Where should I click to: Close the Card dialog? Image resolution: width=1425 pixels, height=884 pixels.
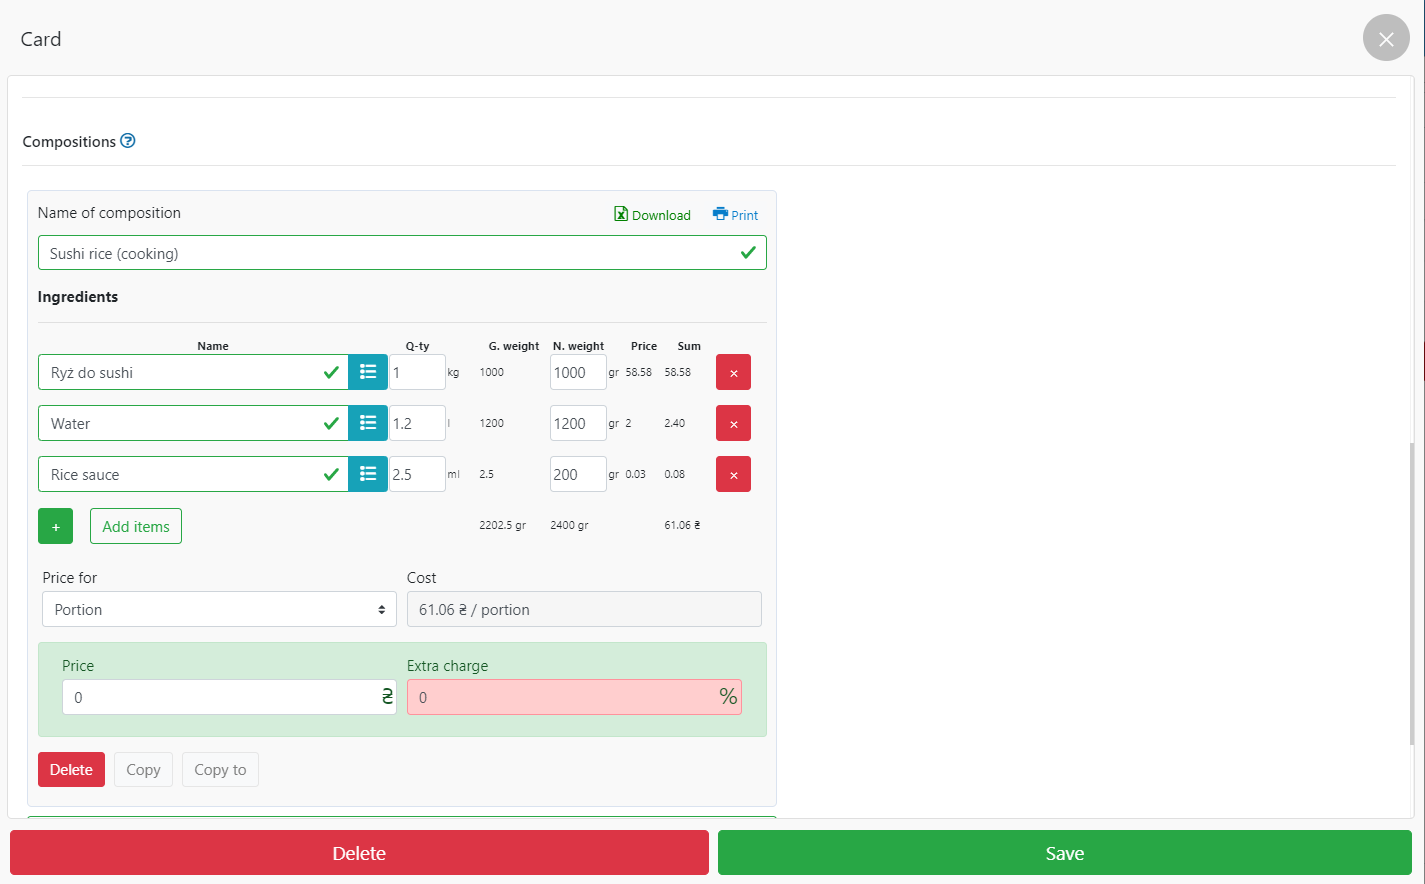click(x=1385, y=38)
